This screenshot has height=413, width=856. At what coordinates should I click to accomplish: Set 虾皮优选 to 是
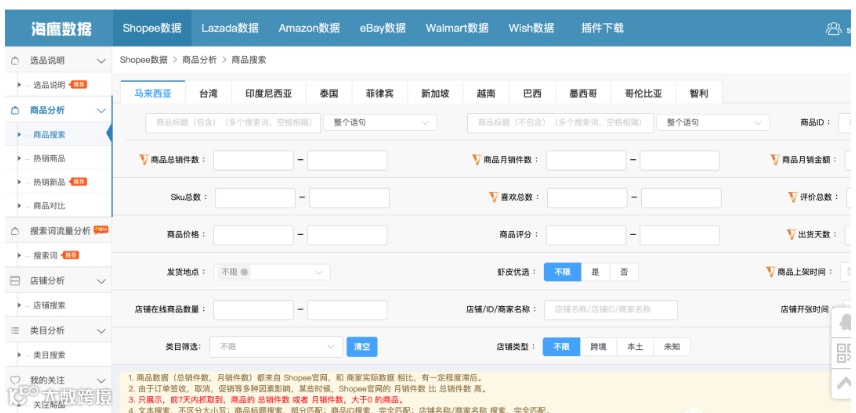pyautogui.click(x=595, y=272)
